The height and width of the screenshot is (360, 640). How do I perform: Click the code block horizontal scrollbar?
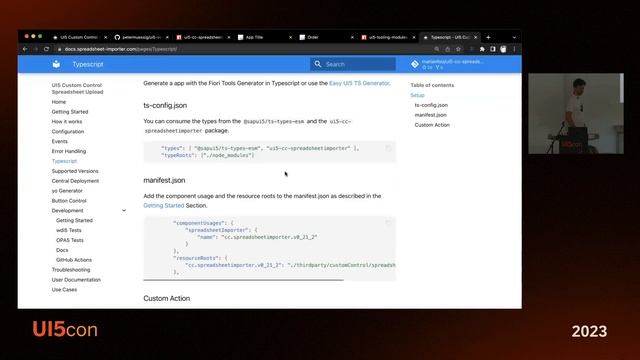point(244,280)
